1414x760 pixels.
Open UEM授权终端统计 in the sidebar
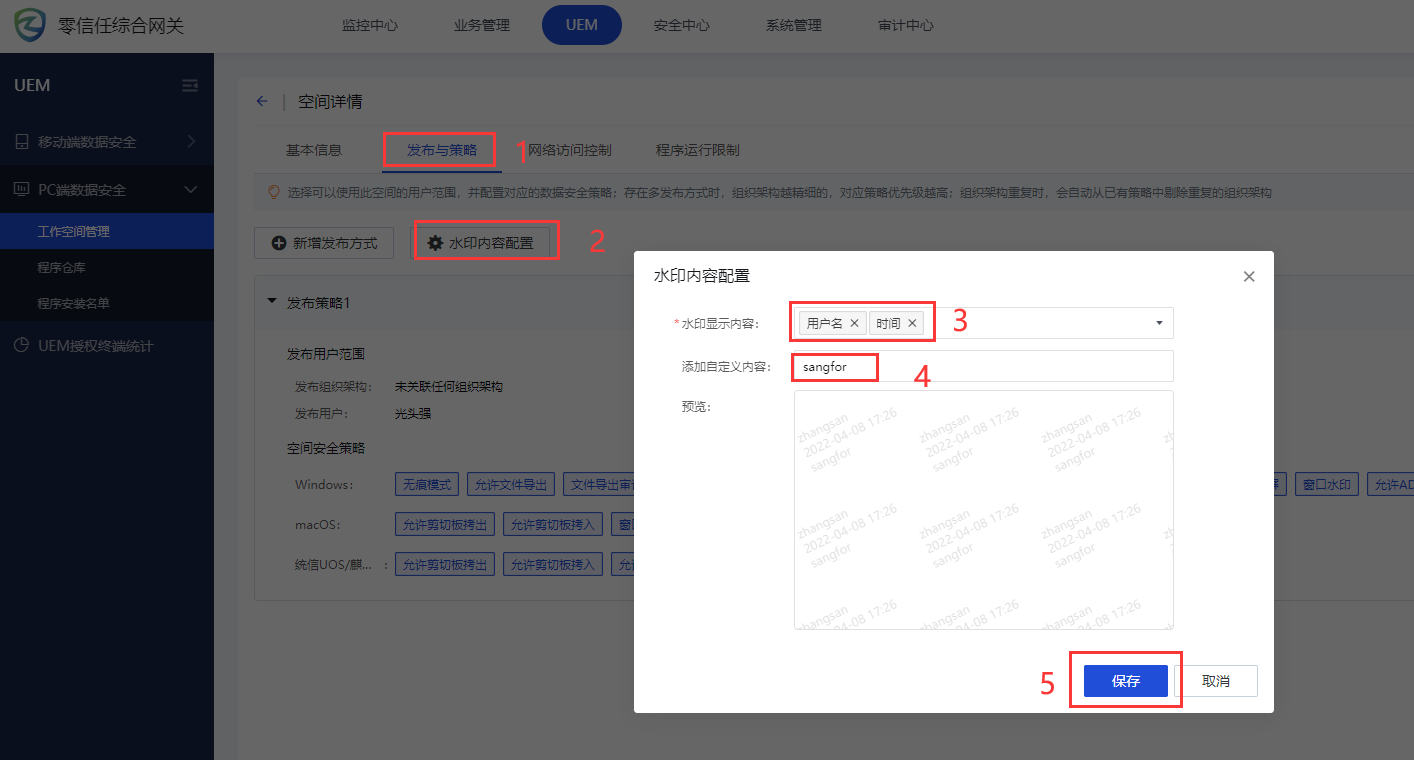point(107,346)
